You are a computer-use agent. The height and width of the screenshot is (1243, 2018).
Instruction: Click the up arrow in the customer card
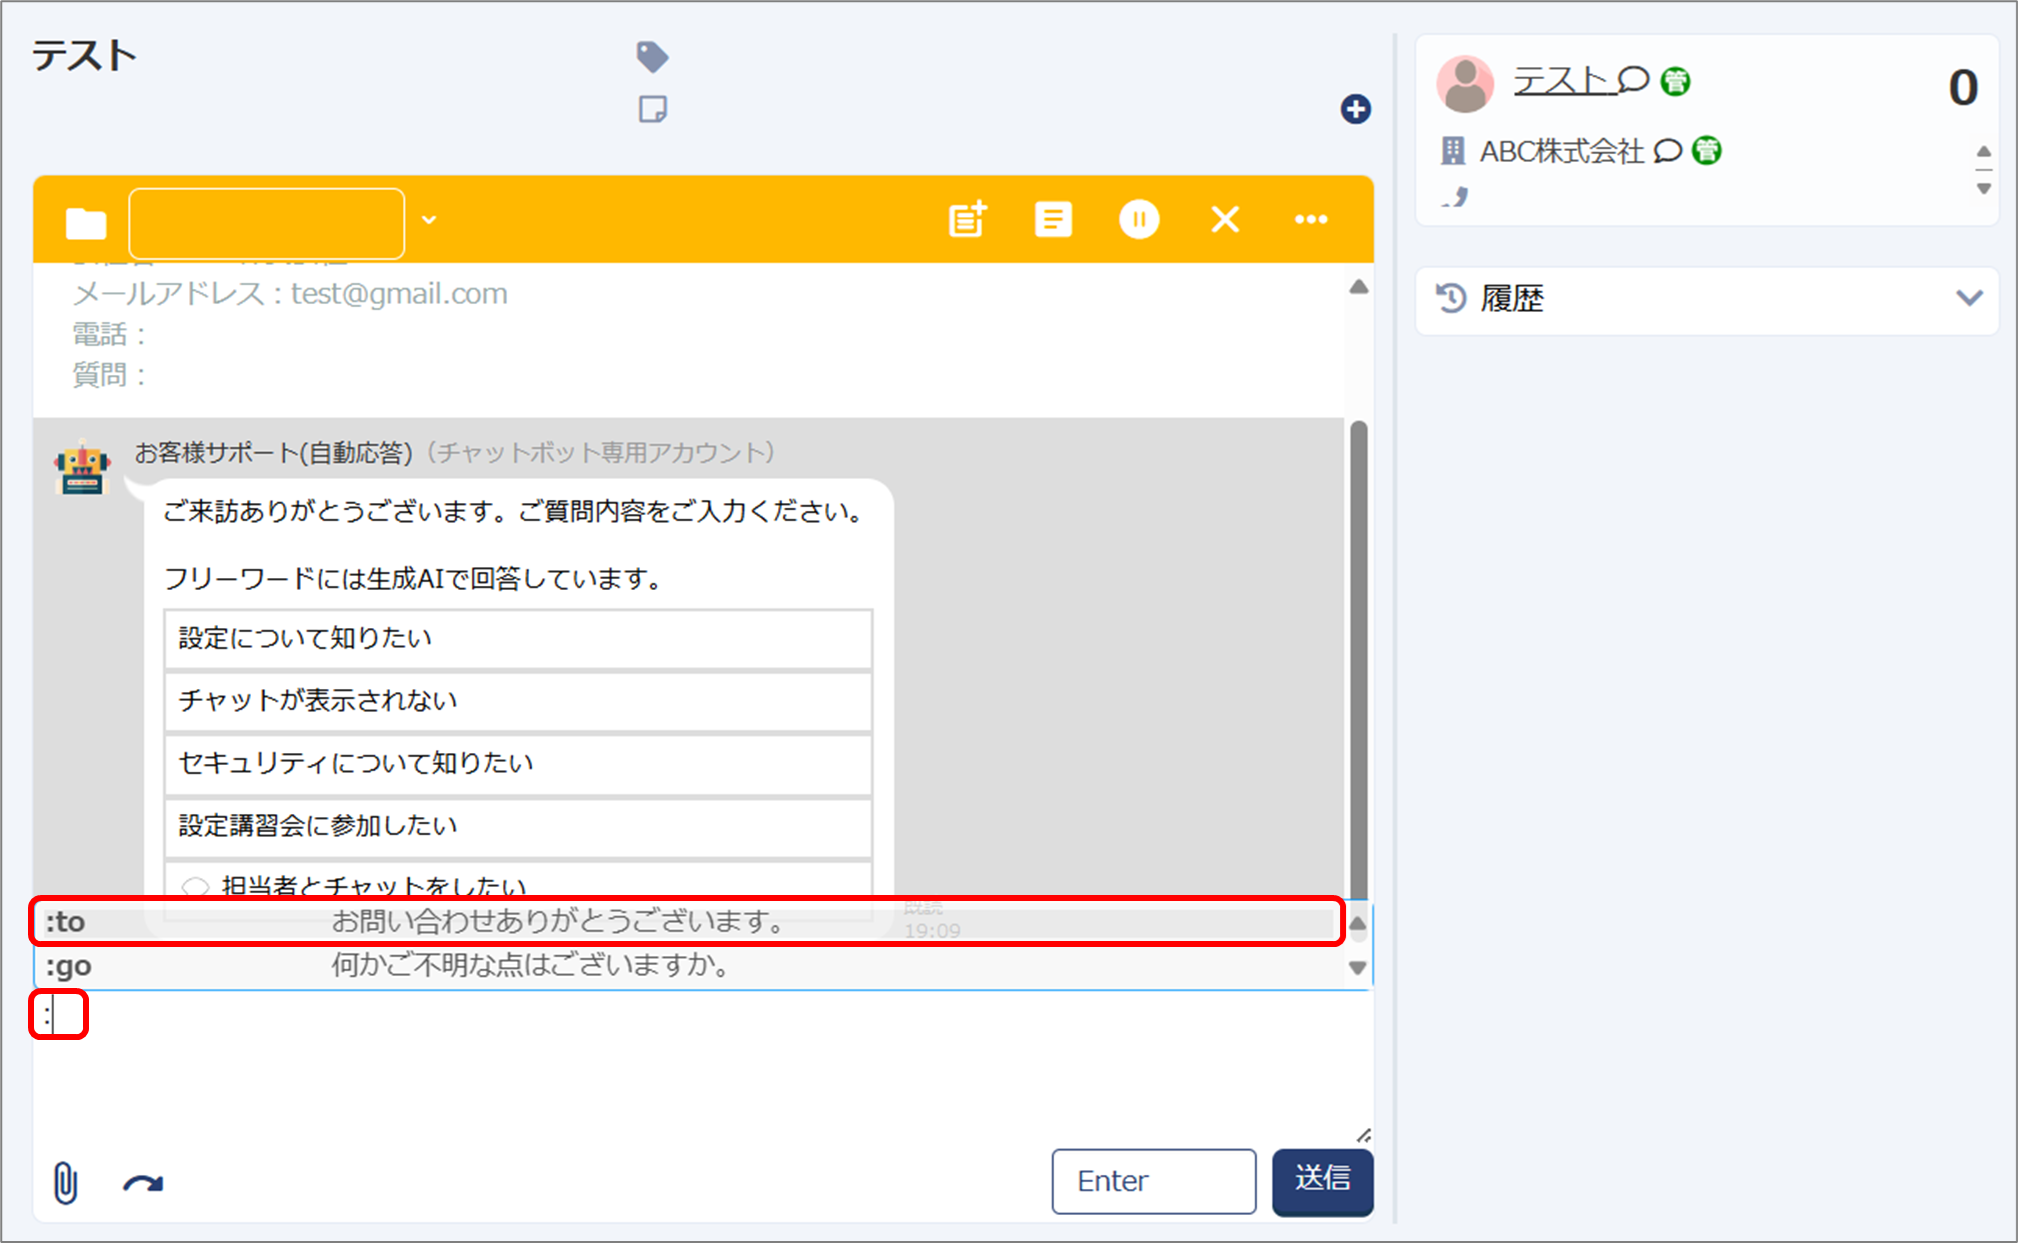(x=1984, y=152)
